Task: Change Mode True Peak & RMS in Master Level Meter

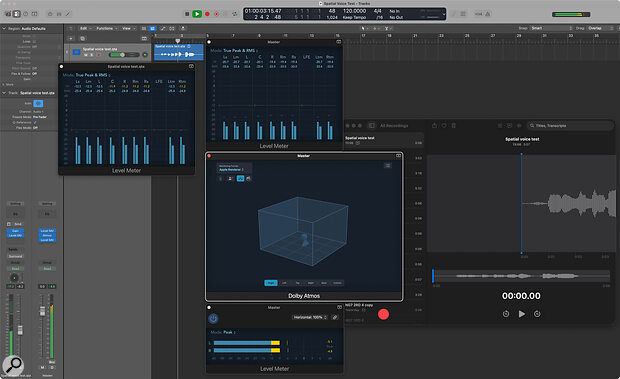Action: [240, 51]
